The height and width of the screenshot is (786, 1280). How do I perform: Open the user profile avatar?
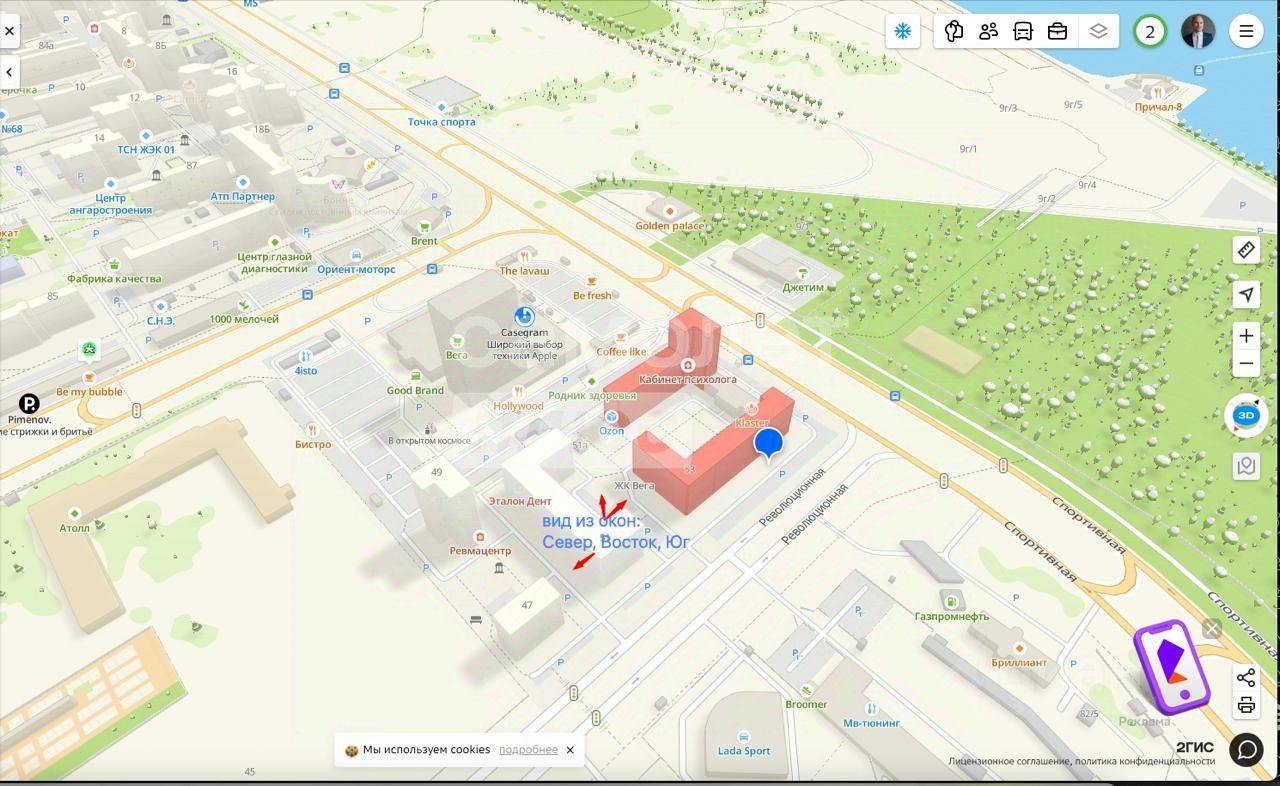(x=1198, y=31)
